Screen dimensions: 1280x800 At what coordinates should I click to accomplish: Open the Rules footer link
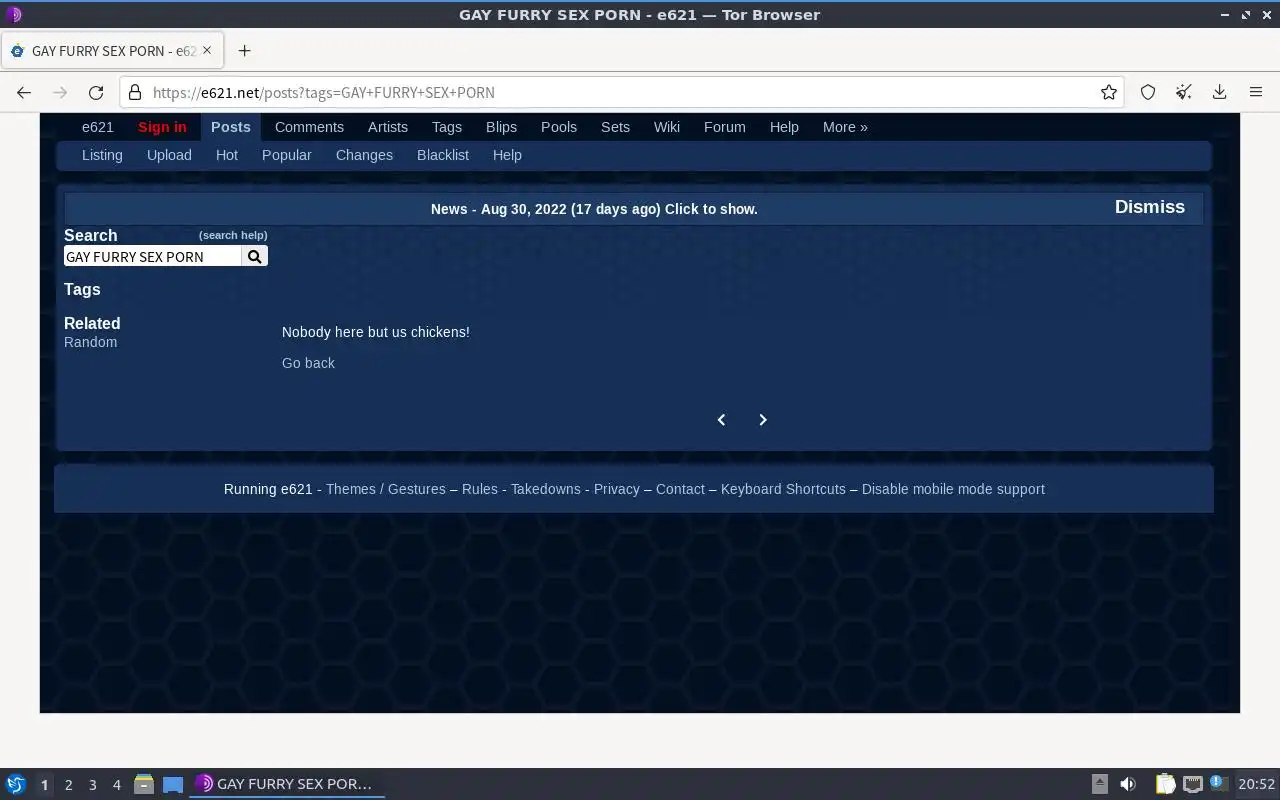tap(480, 489)
